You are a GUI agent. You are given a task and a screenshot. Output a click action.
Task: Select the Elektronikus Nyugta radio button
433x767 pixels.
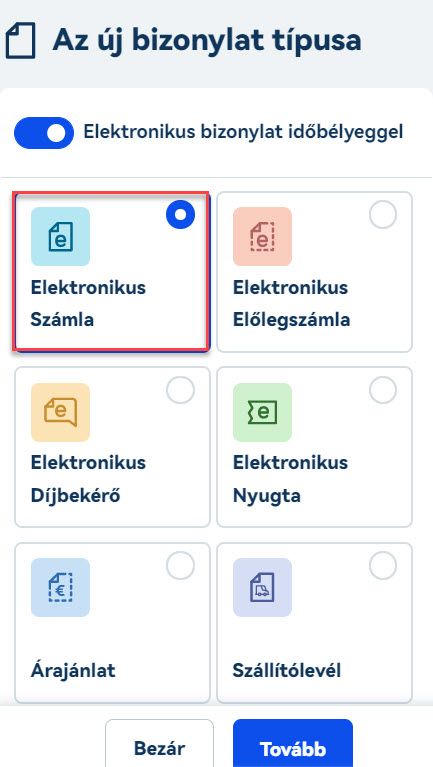click(383, 390)
